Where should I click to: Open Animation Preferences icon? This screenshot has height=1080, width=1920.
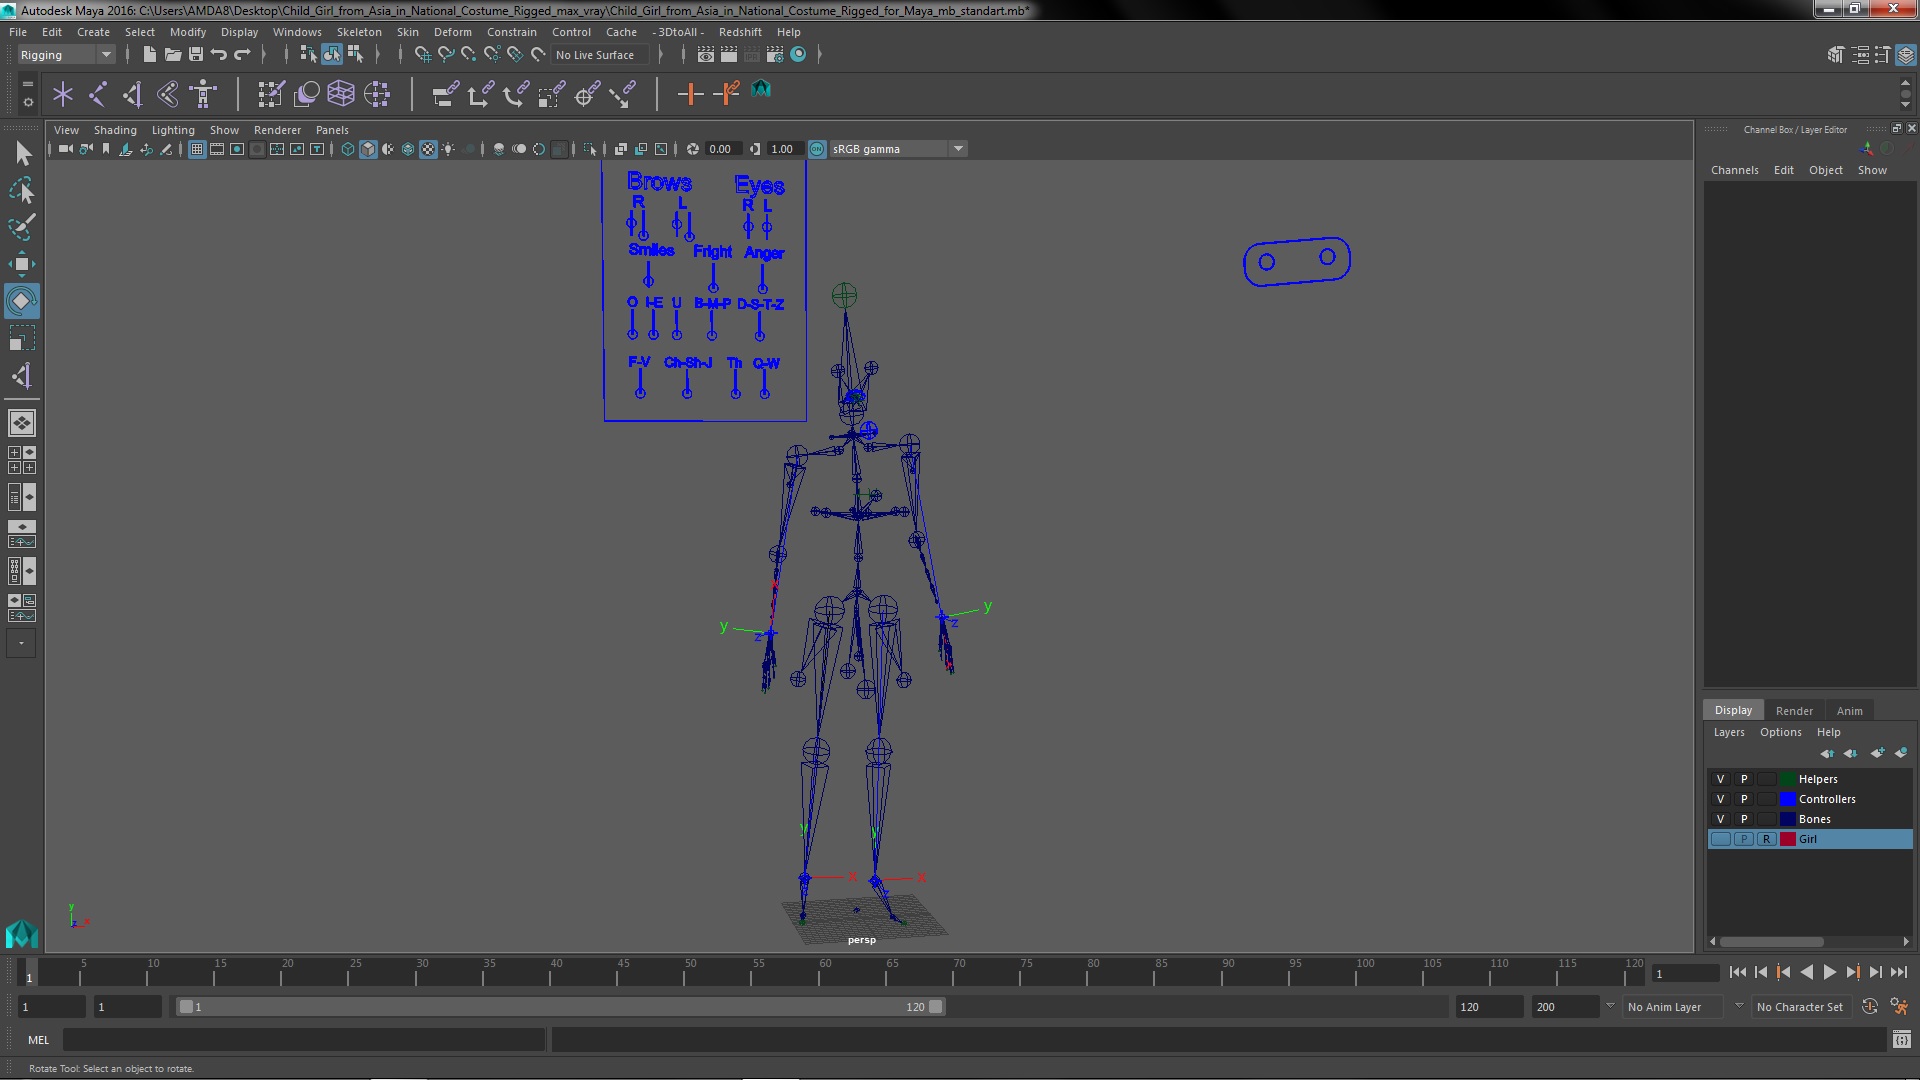1899,1007
